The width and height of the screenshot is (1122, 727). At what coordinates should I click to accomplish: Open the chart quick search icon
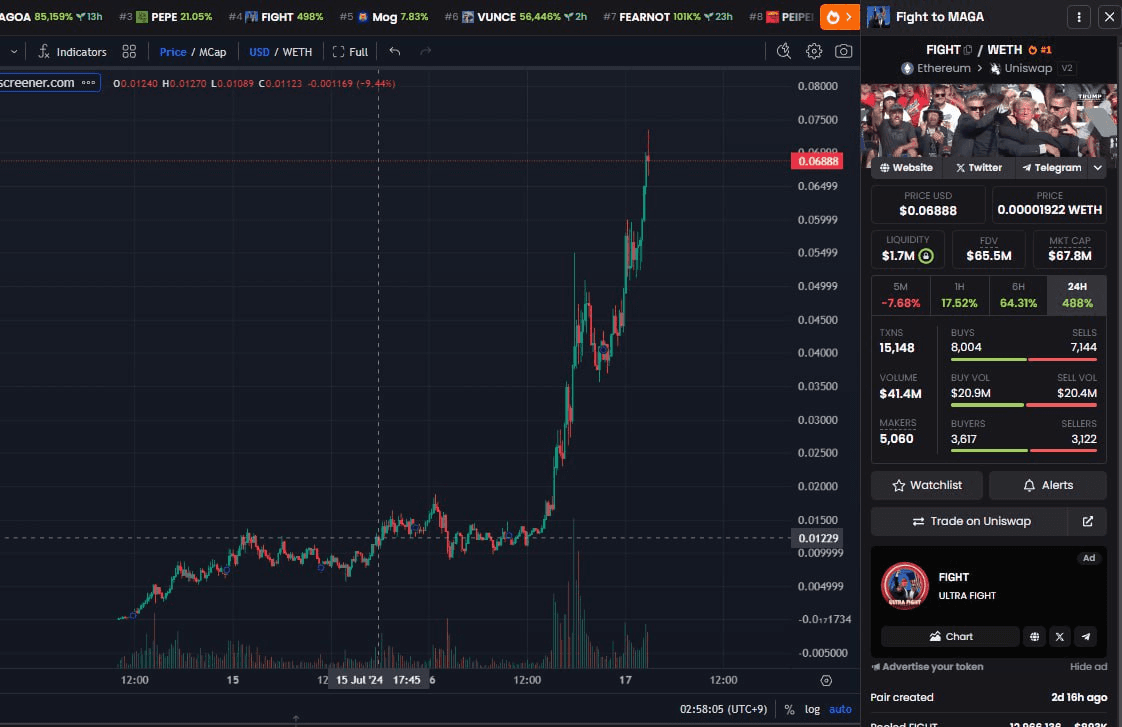click(x=784, y=51)
